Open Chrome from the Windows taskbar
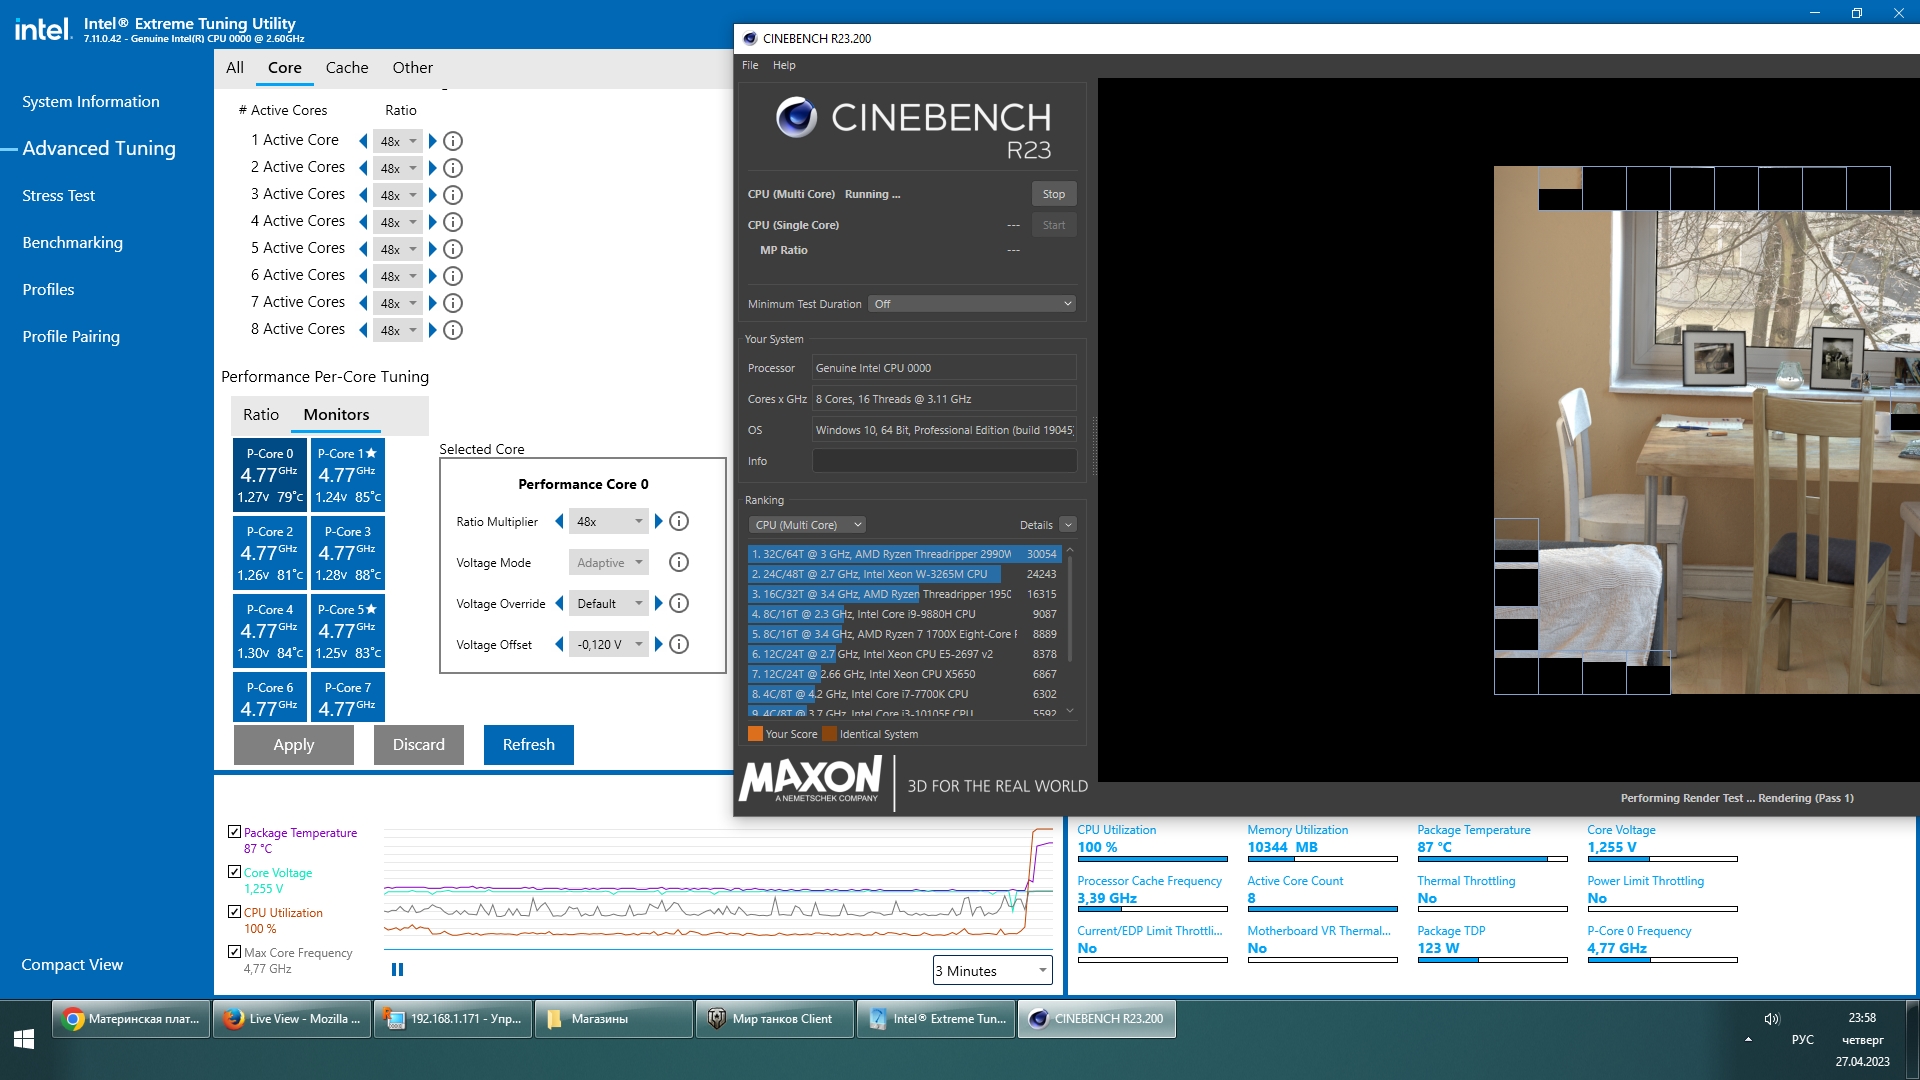This screenshot has height=1080, width=1920. point(131,1019)
